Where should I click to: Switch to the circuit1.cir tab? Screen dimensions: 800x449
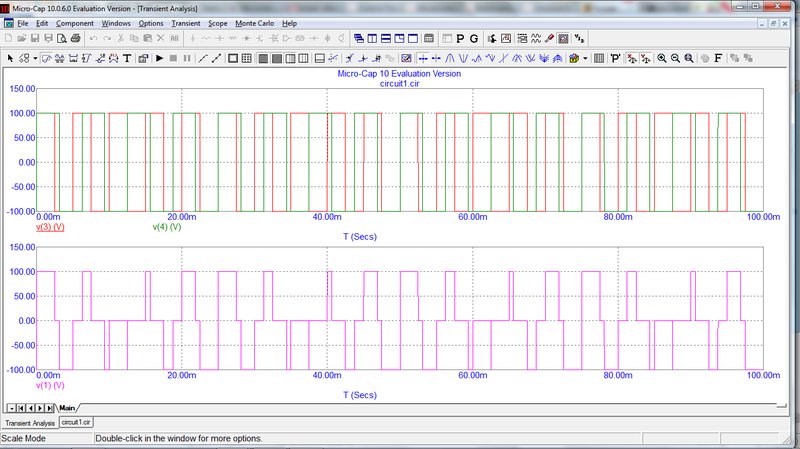pyautogui.click(x=76, y=423)
